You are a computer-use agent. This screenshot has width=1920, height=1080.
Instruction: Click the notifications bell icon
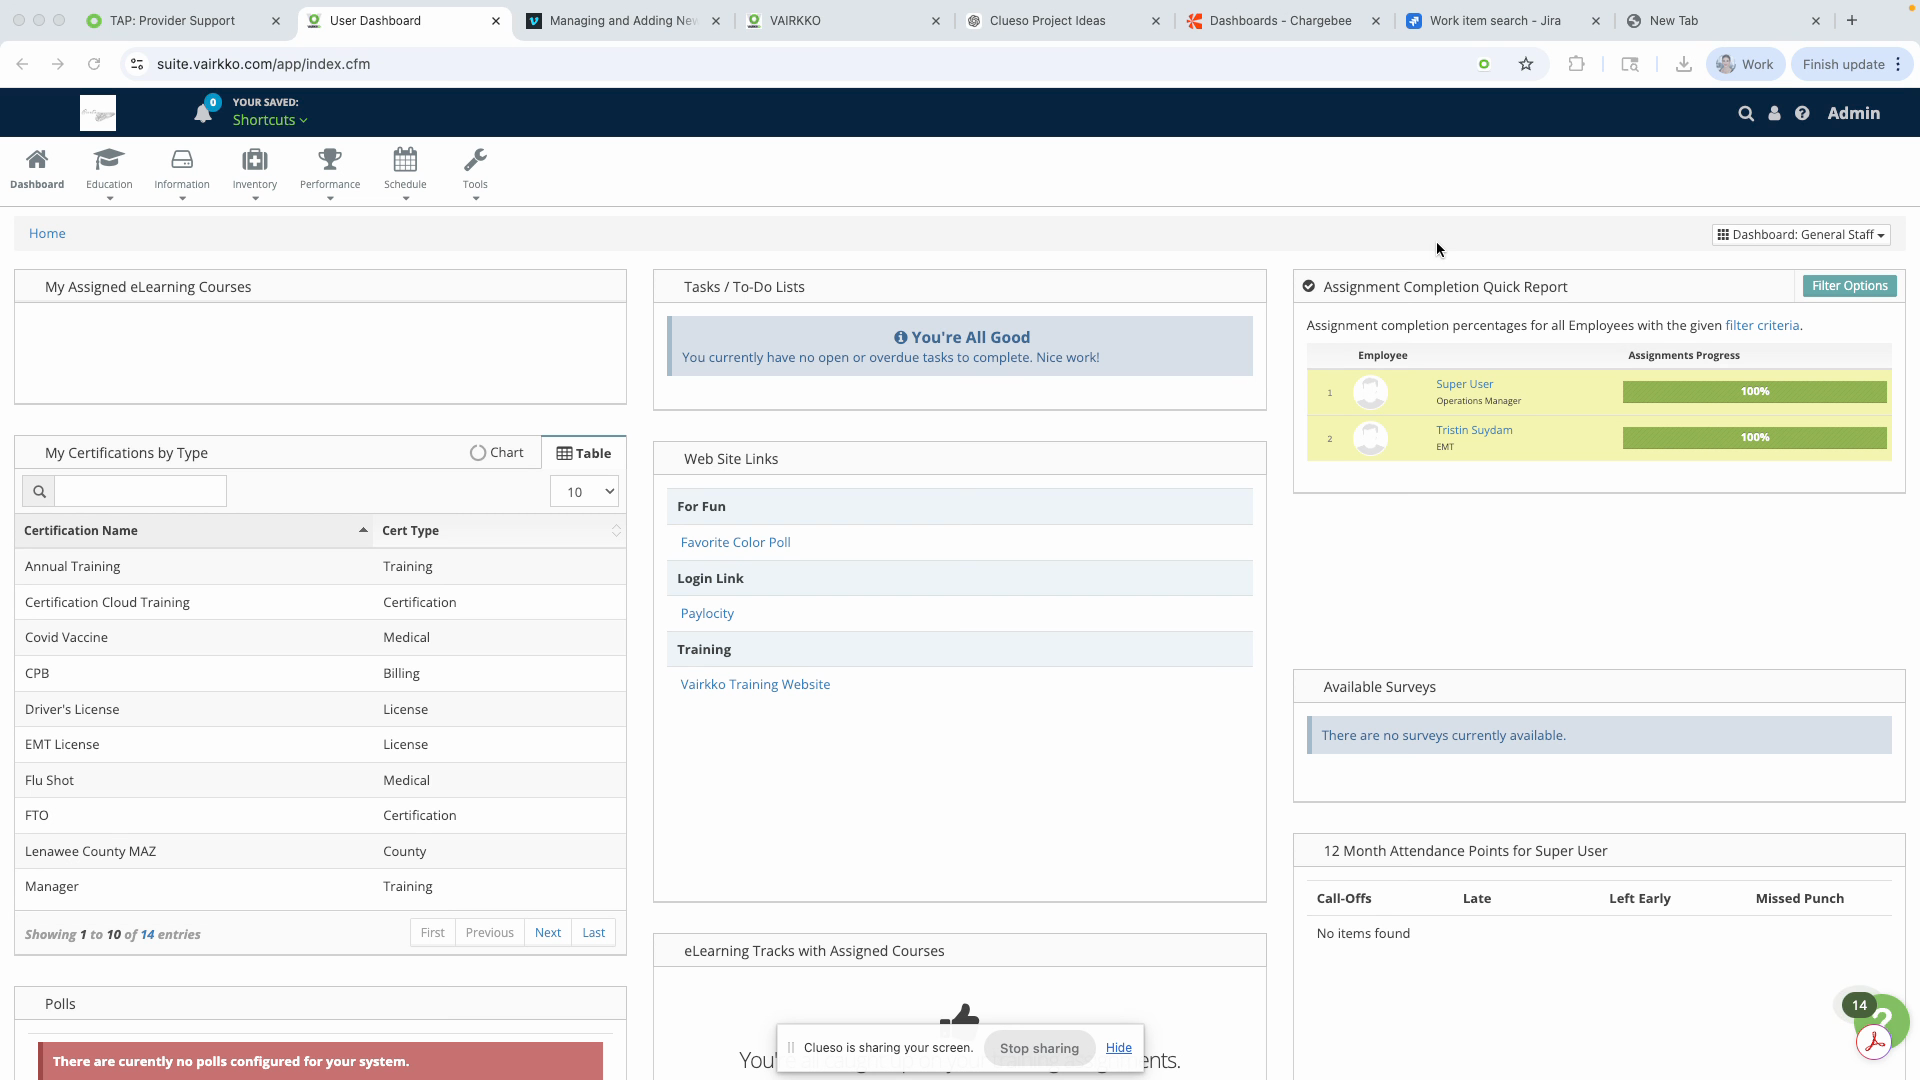(203, 112)
